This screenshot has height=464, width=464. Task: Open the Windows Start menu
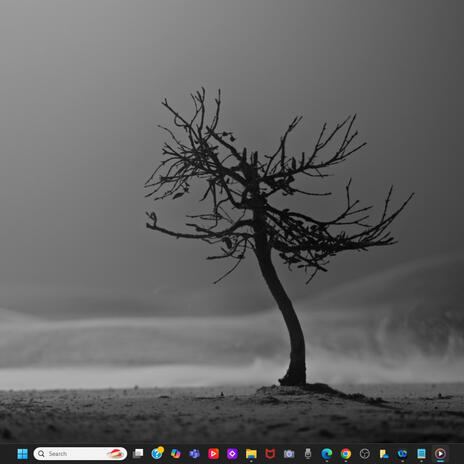[x=22, y=454]
